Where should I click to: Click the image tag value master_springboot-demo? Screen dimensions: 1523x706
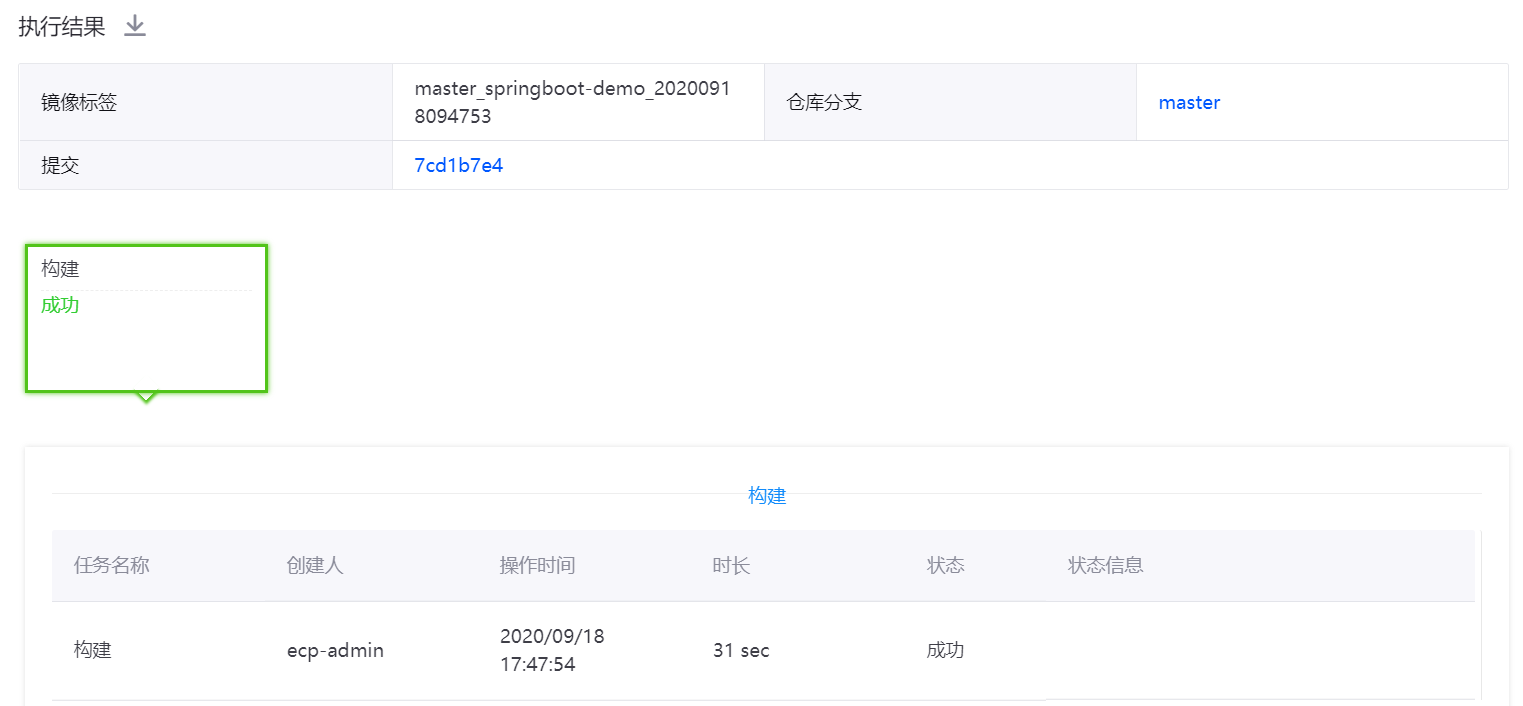(572, 102)
